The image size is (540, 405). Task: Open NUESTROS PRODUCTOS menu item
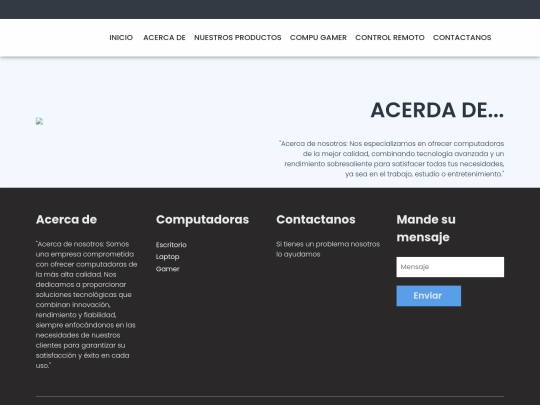pyautogui.click(x=238, y=38)
